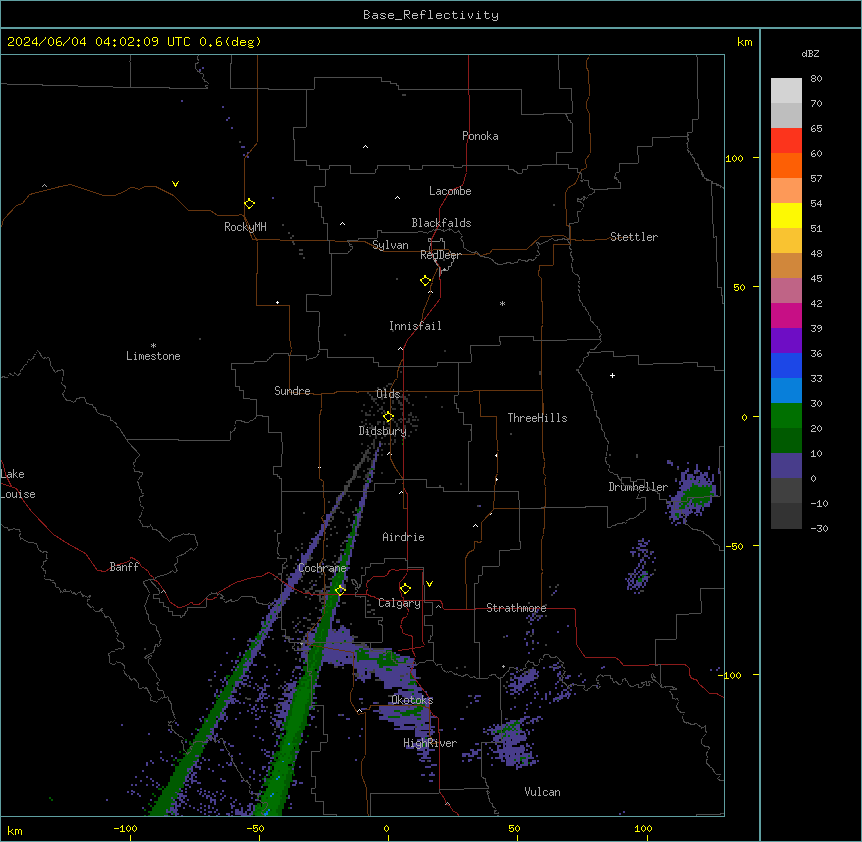
Task: Click the dBZ legend heading
Action: pos(810,53)
